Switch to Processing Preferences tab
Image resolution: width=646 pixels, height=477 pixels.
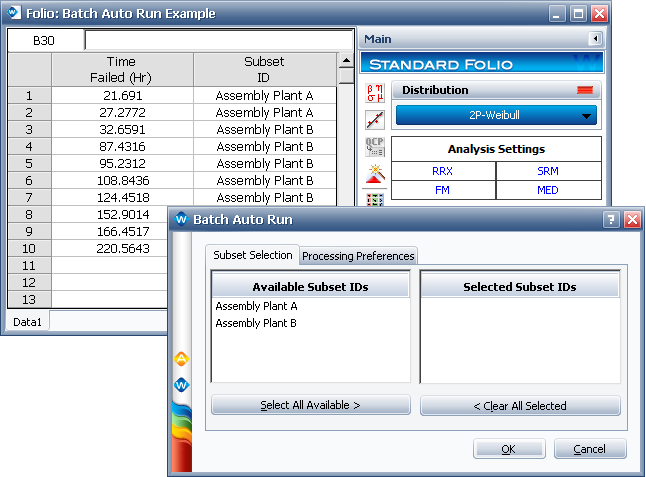[358, 256]
